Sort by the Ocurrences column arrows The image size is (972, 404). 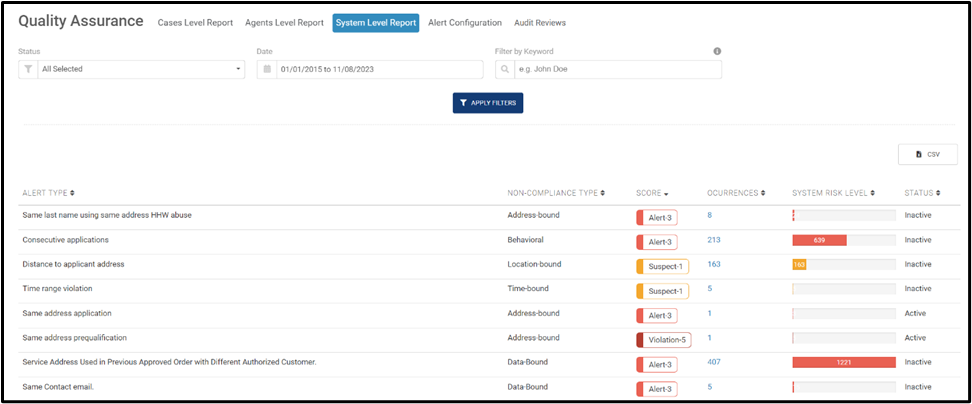(762, 193)
